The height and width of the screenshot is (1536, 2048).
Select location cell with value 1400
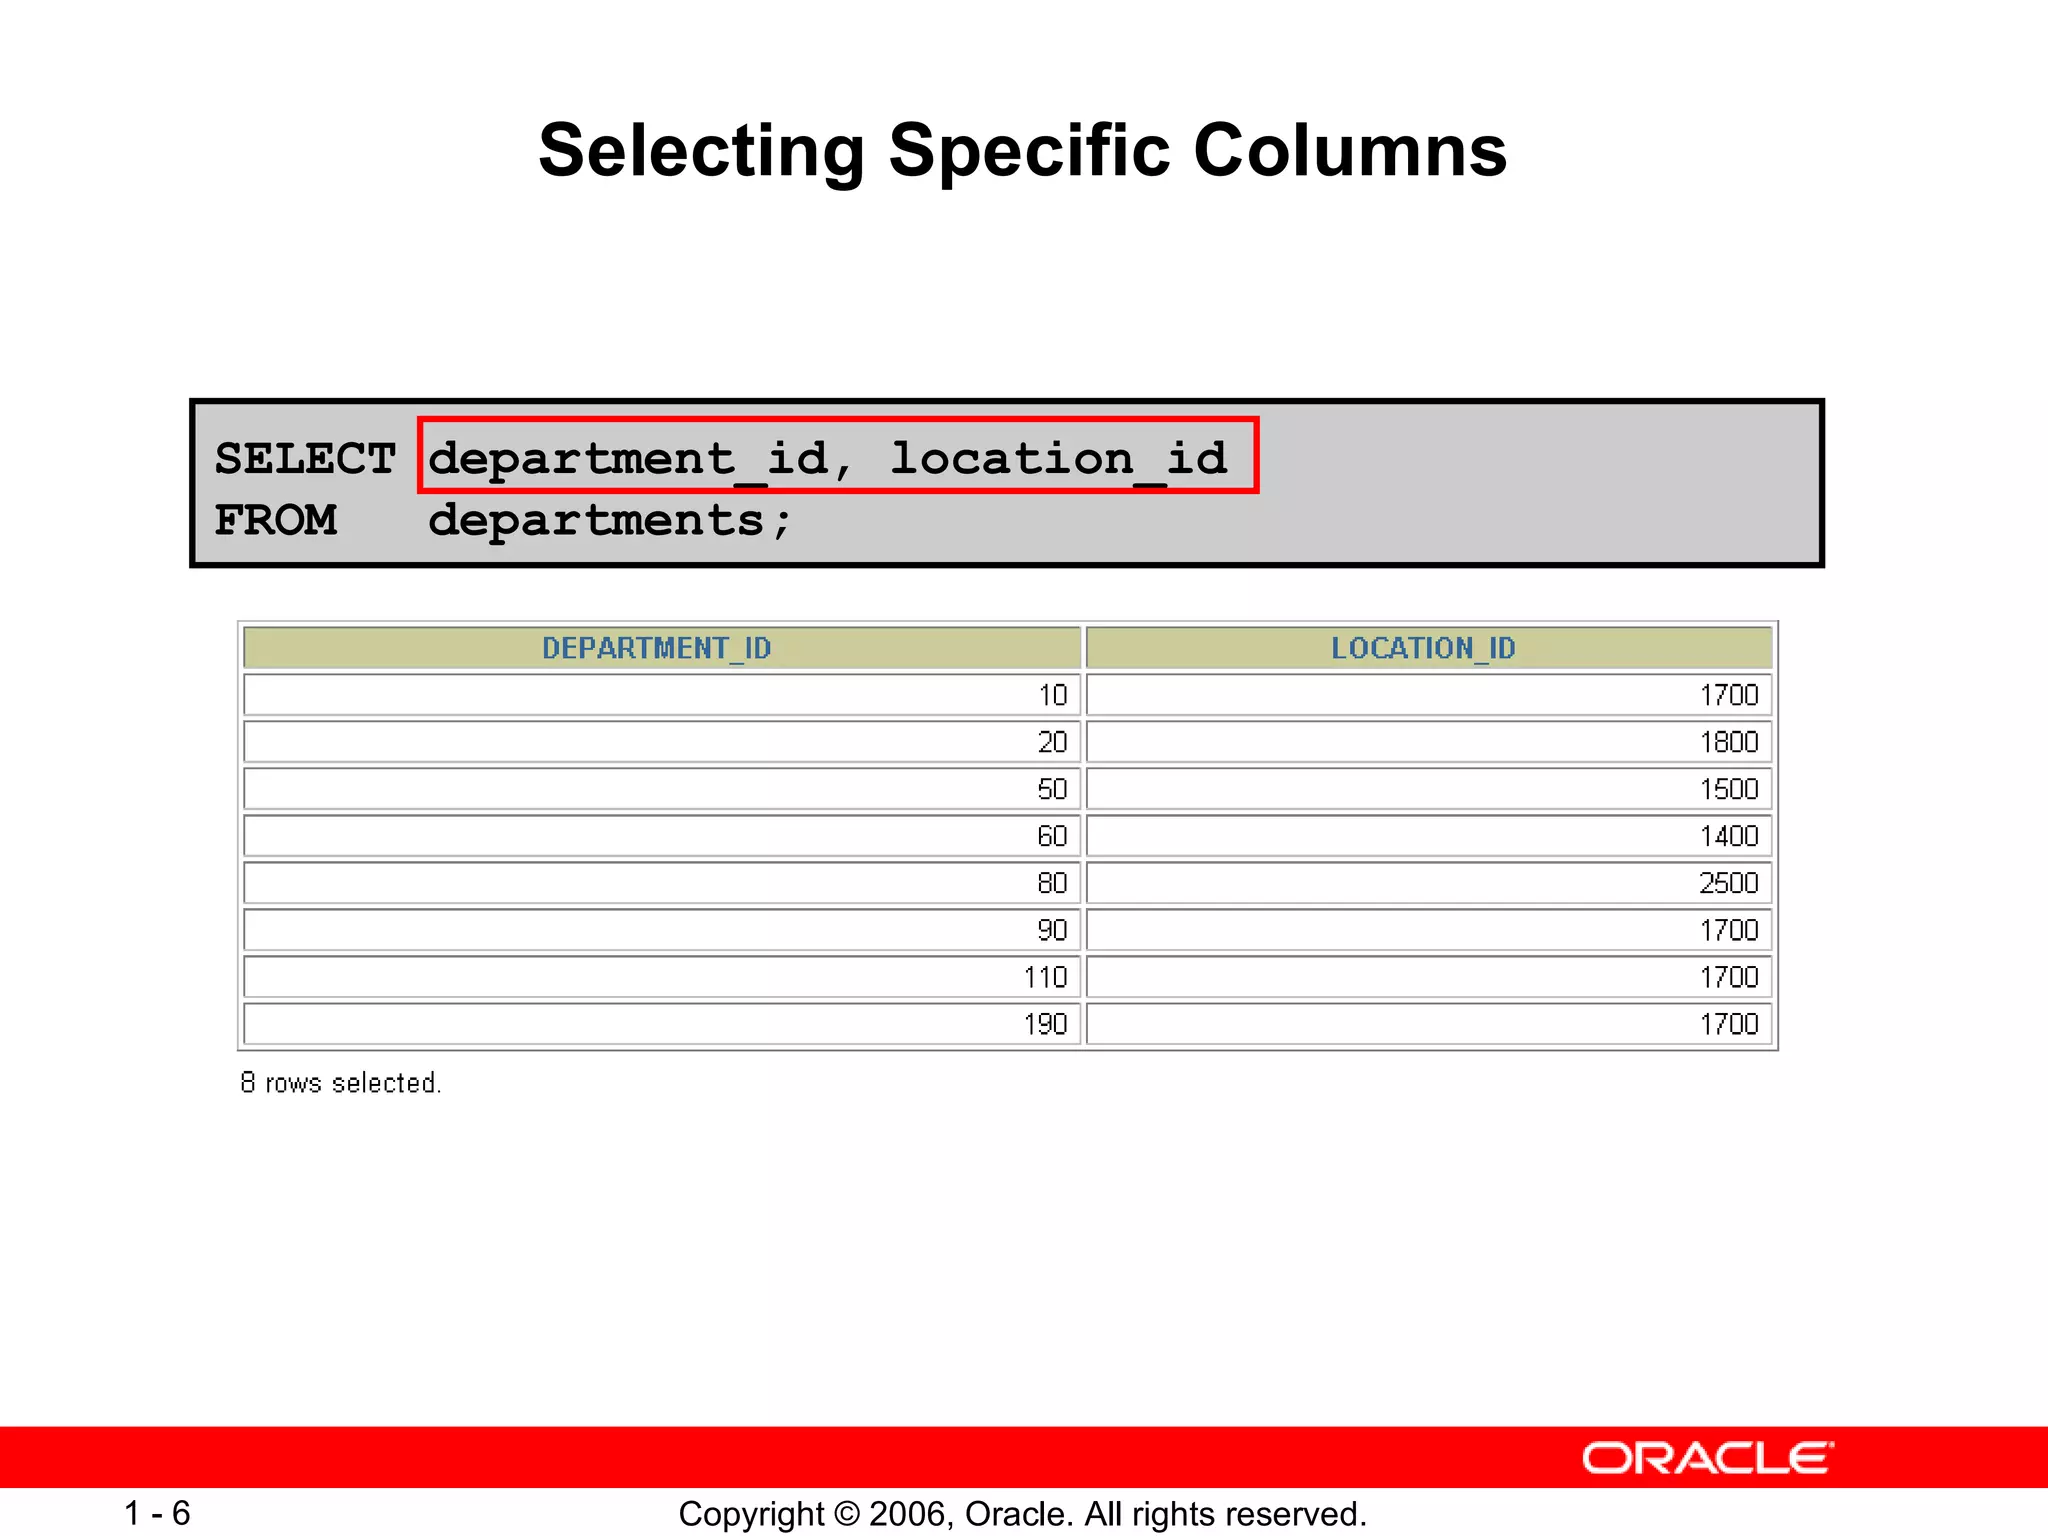tap(1728, 836)
